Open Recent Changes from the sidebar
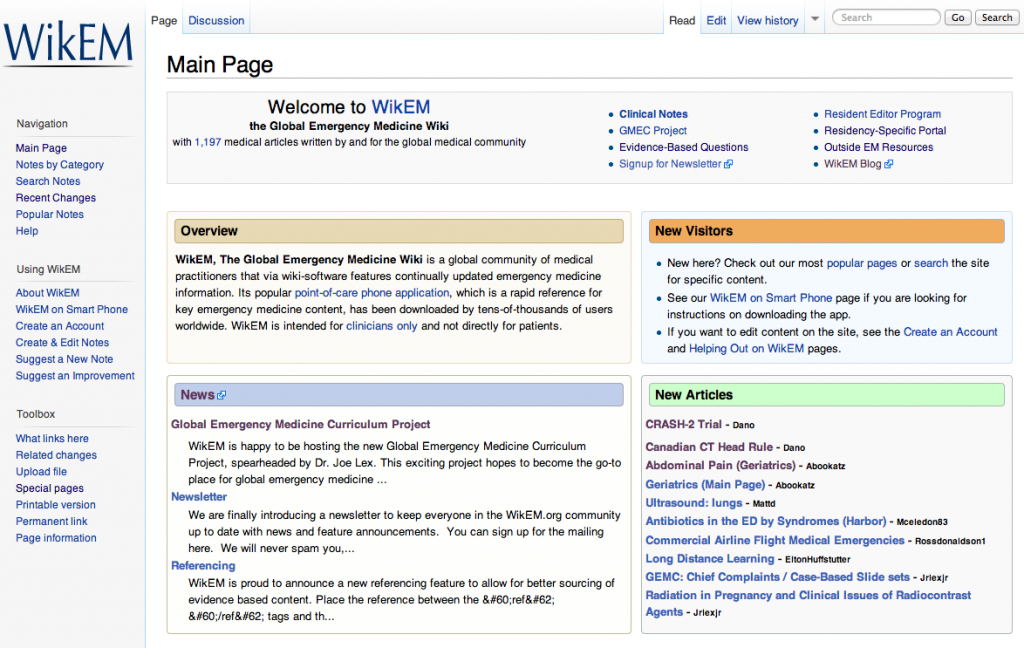Screen dimensions: 1024x648 click(x=55, y=197)
